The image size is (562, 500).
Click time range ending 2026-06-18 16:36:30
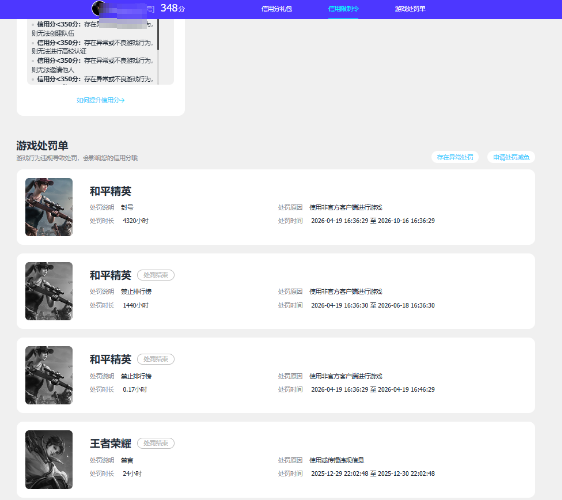[373, 305]
